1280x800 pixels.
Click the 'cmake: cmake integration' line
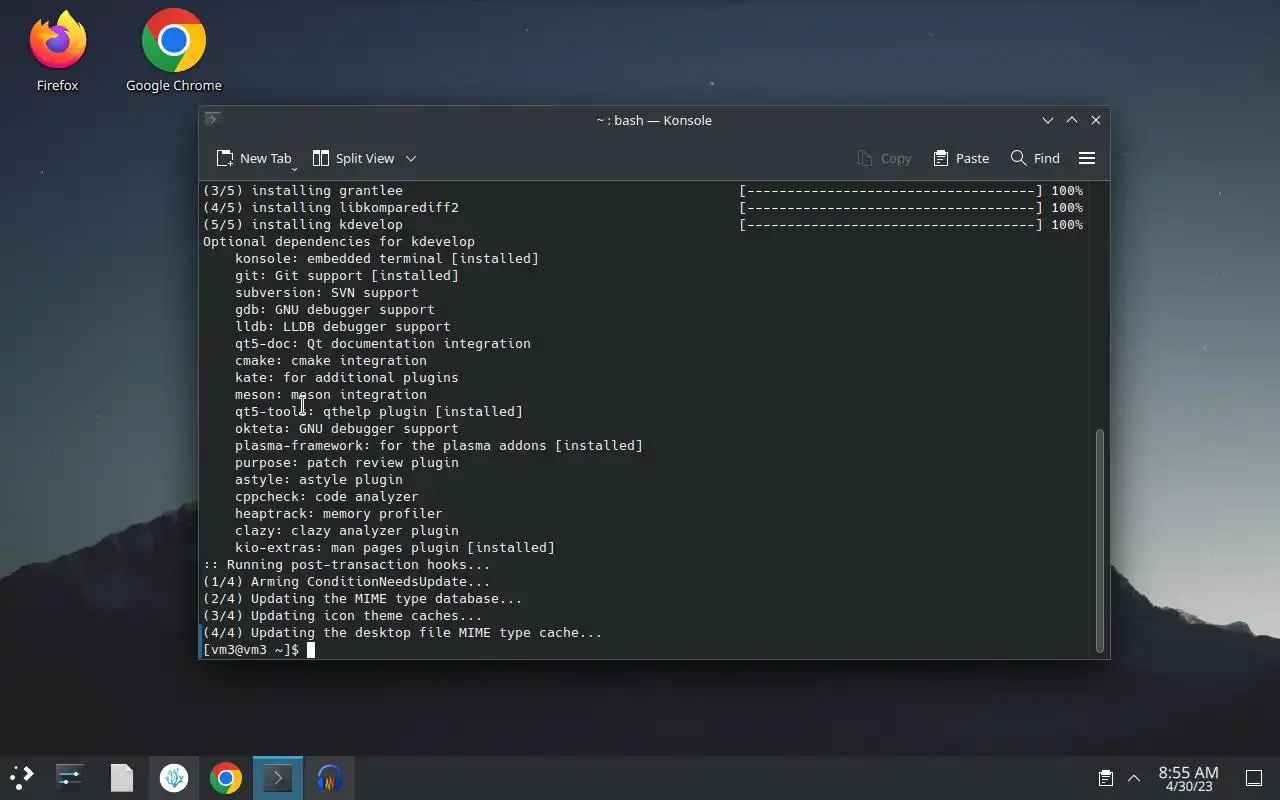pyautogui.click(x=331, y=361)
